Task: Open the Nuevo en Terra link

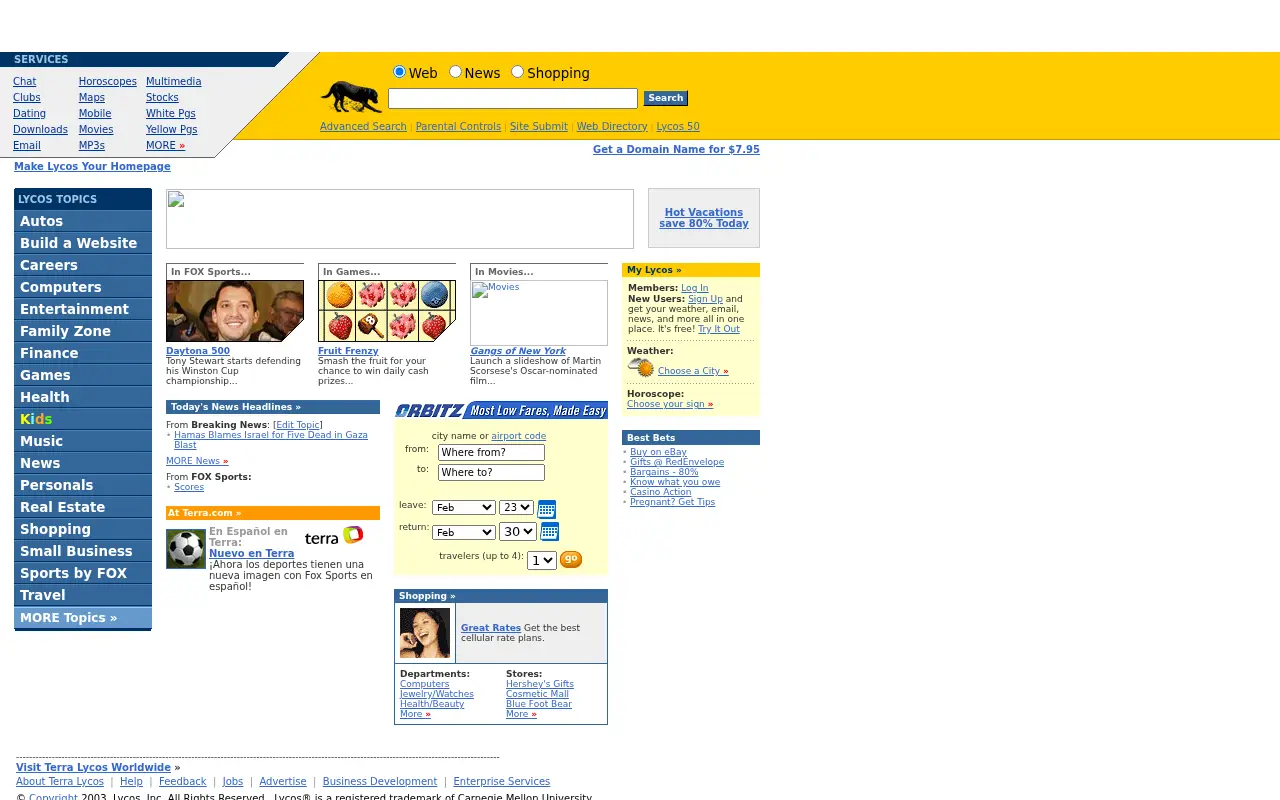Action: [252, 554]
